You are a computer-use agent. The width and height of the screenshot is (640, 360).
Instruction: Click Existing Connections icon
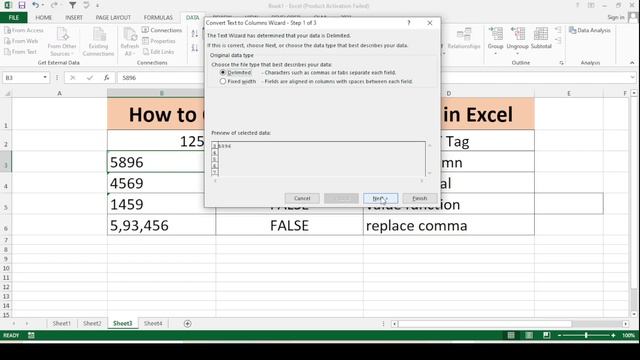tap(98, 42)
